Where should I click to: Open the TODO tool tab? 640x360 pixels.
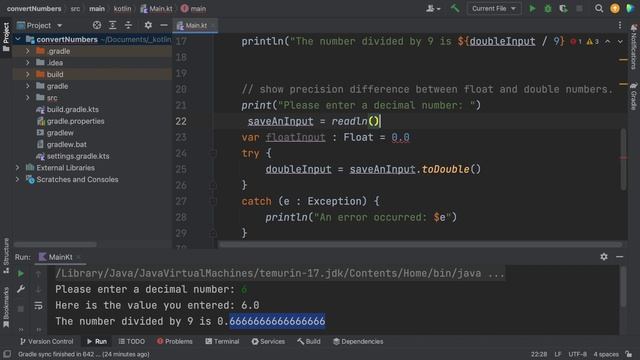pos(131,342)
